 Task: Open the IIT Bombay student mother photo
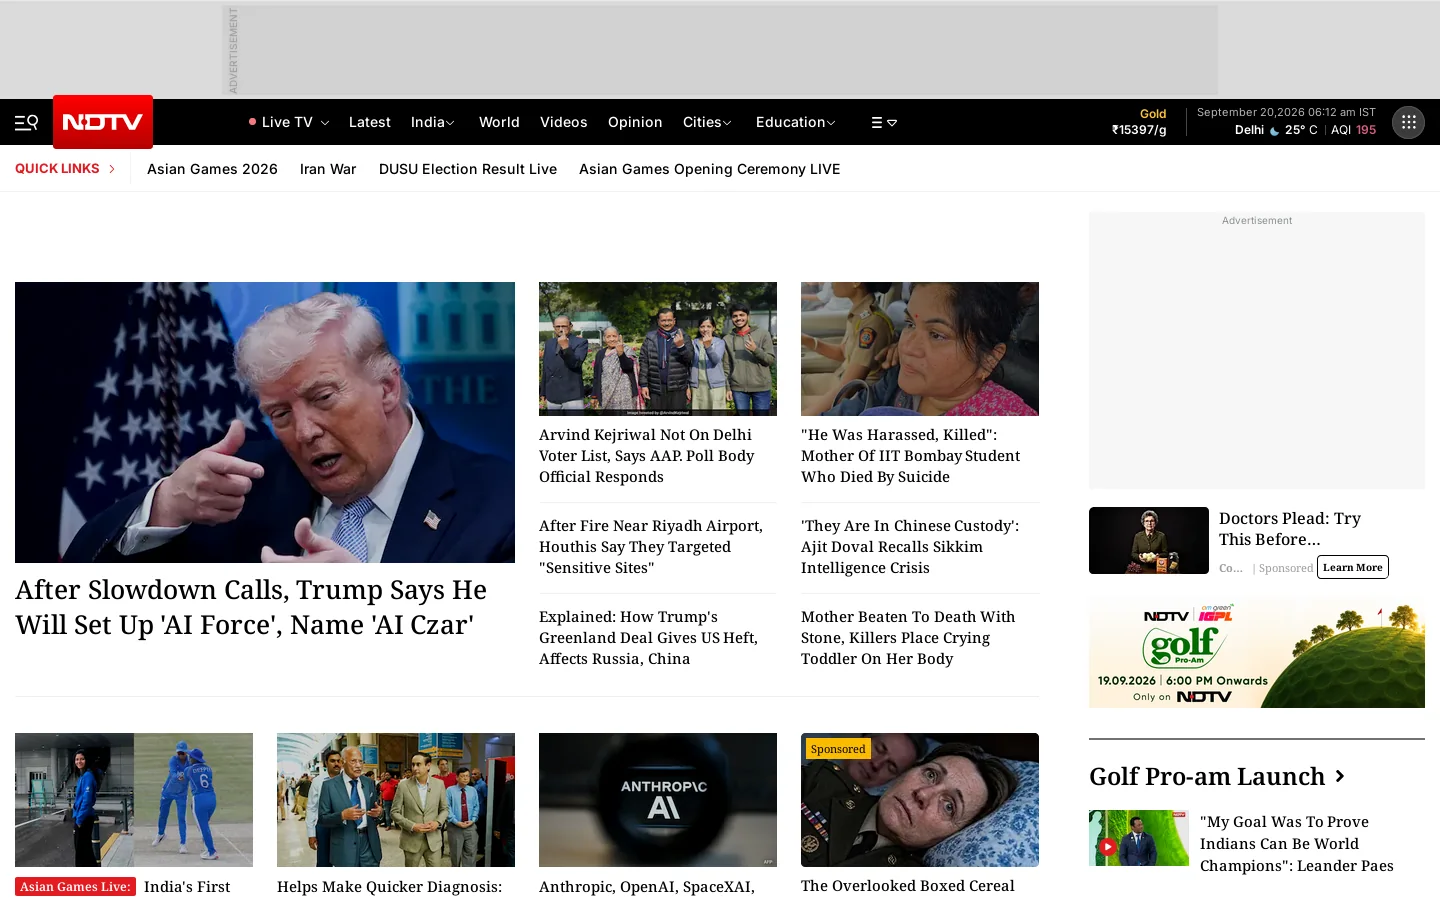click(920, 349)
